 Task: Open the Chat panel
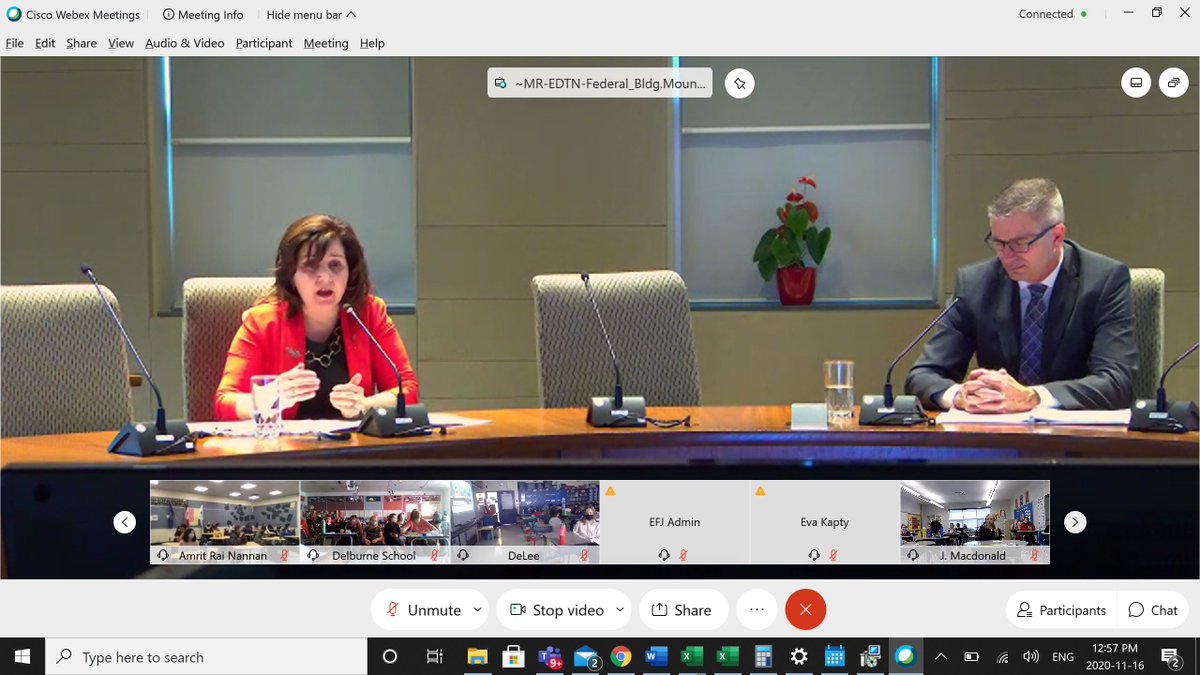pyautogui.click(x=1153, y=610)
